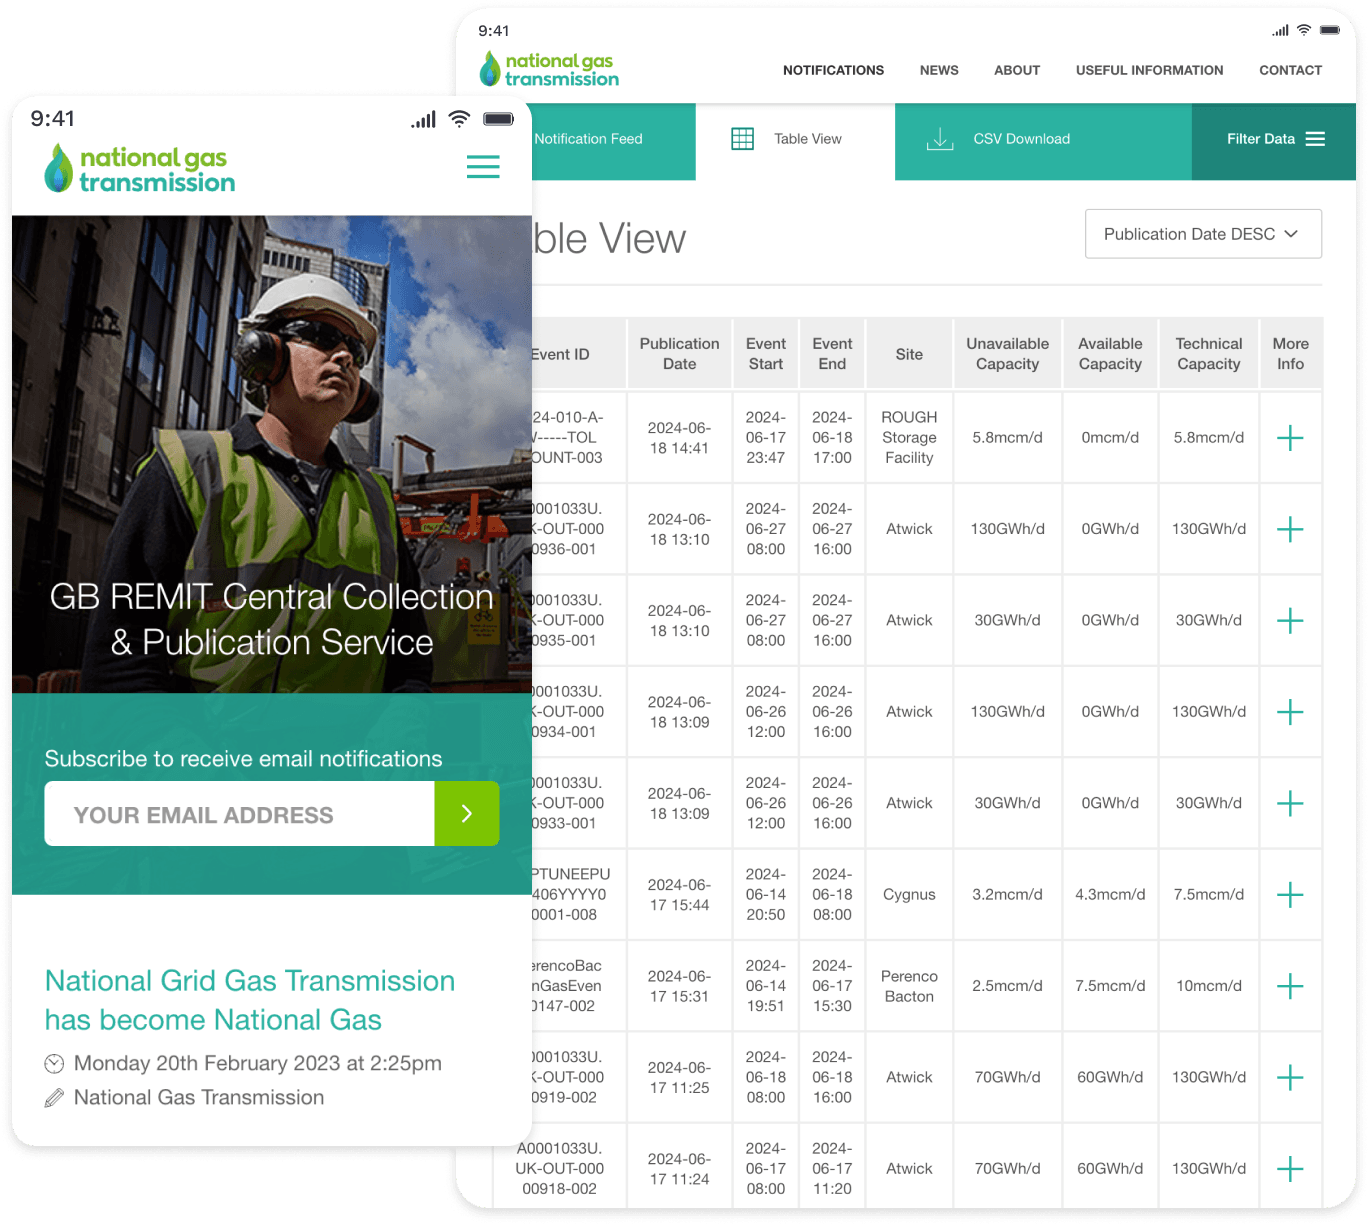The image size is (1368, 1232).
Task: Expand More Info for ROUGH Storage Facility row
Action: (1290, 438)
